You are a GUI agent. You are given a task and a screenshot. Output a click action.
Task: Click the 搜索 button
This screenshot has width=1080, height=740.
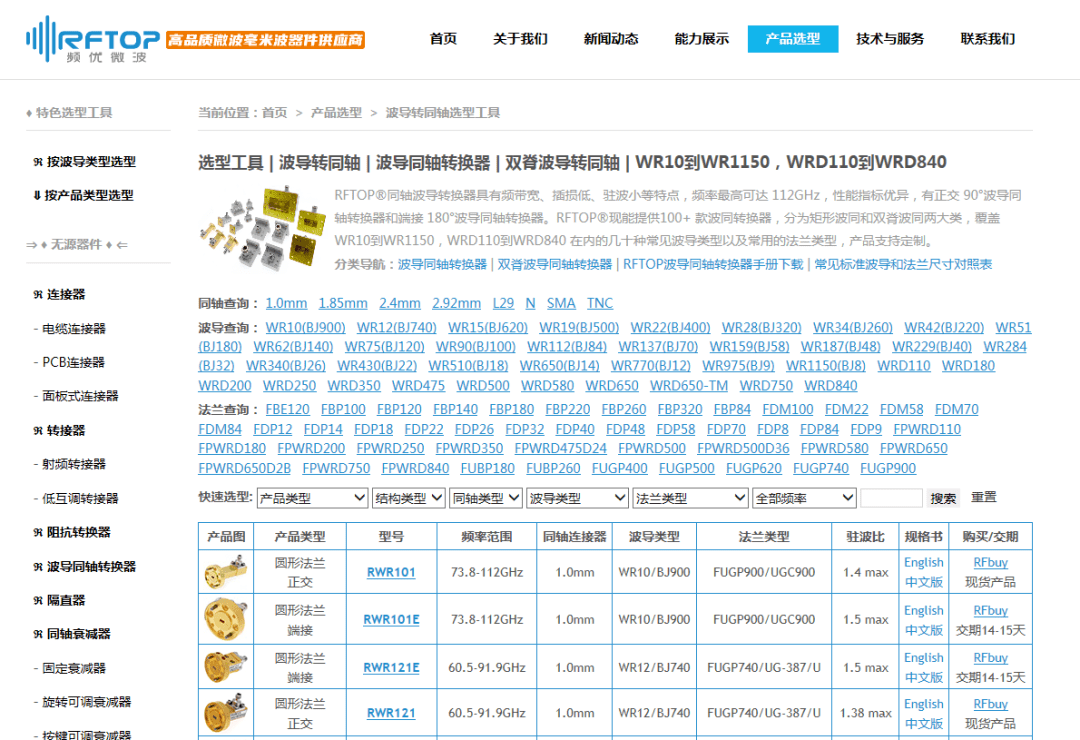click(943, 498)
